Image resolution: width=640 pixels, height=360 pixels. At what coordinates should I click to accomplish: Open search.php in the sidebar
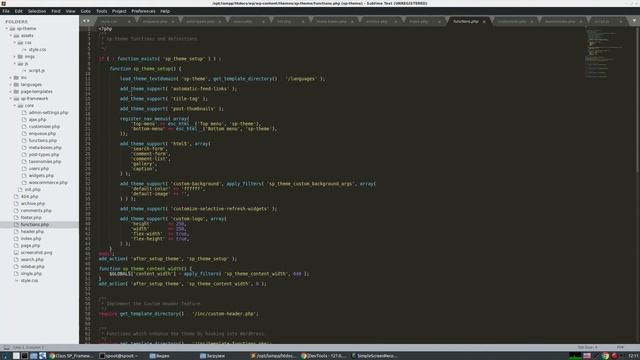click(x=32, y=259)
